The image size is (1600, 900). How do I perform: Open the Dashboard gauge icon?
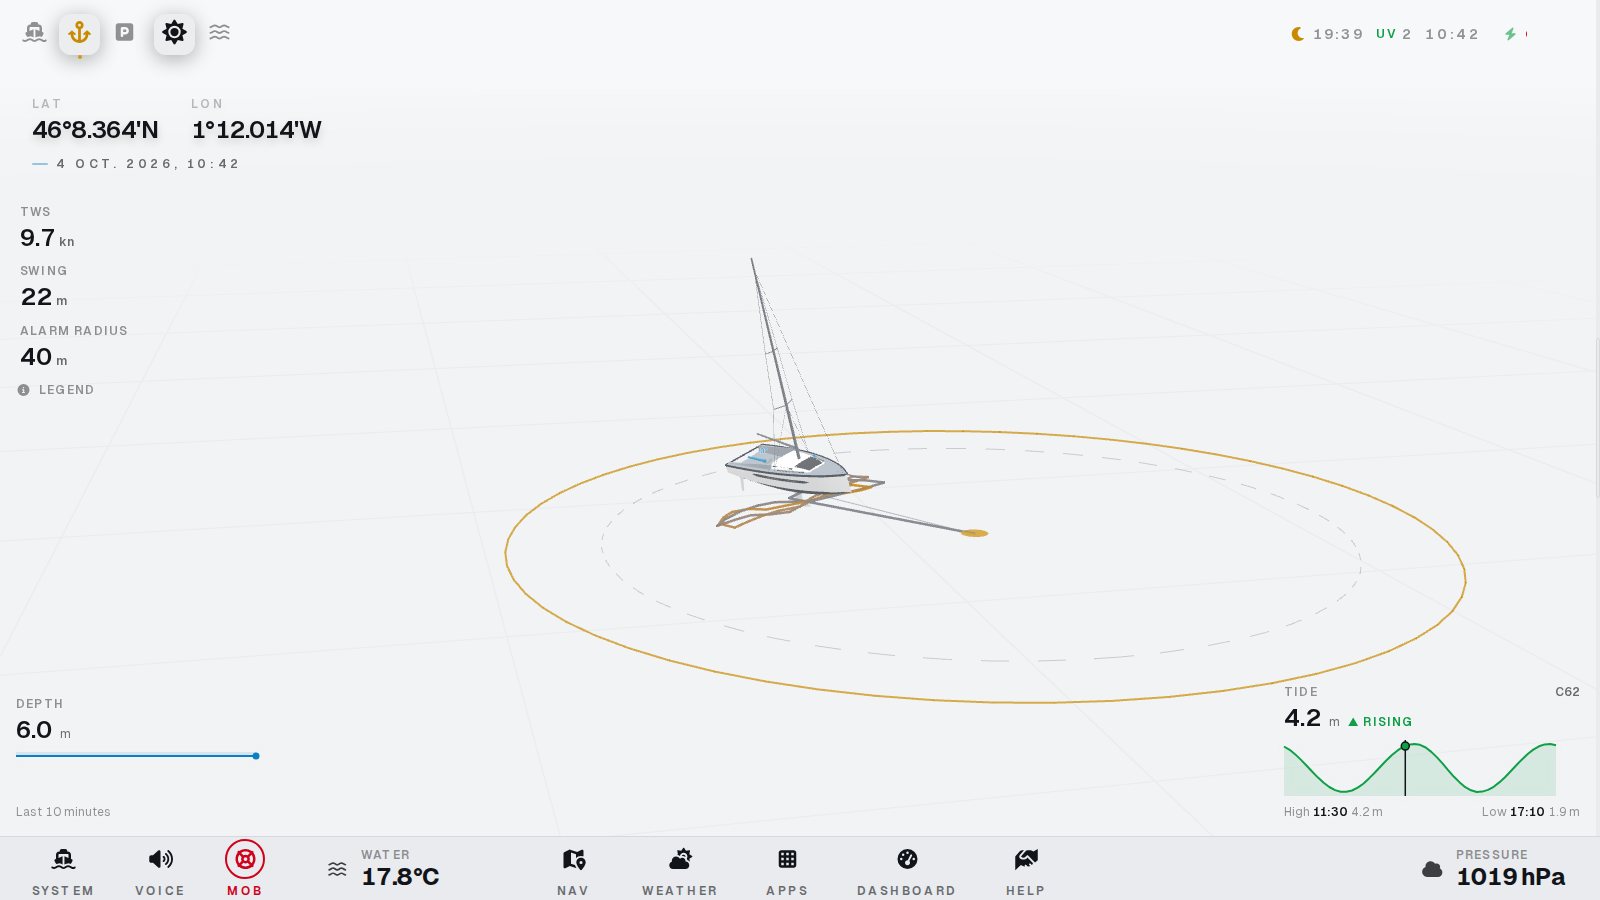[907, 870]
